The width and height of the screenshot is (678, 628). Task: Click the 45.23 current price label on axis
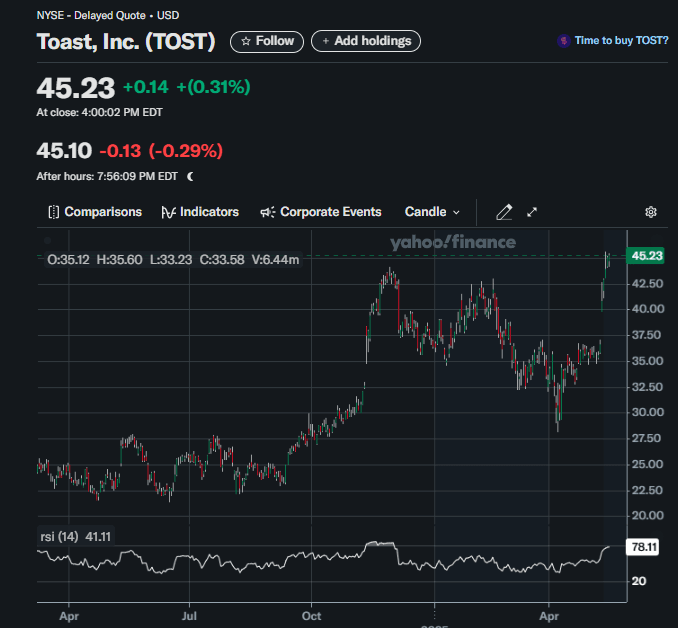click(x=645, y=256)
